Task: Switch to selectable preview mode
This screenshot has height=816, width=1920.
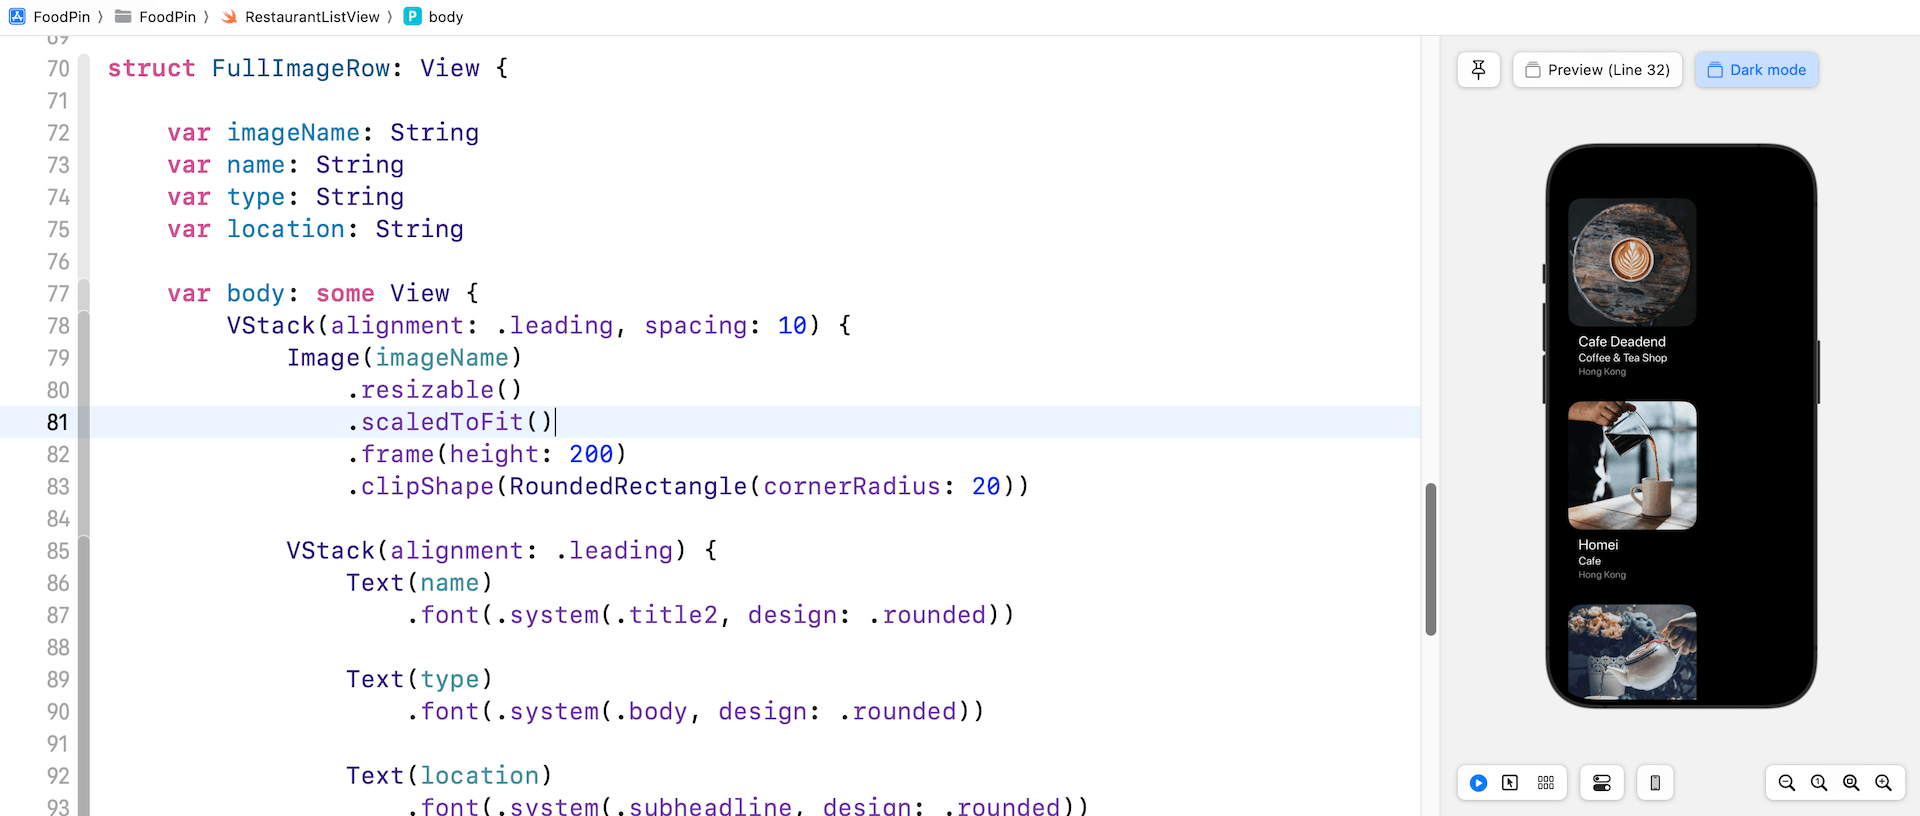Action: click(1510, 783)
